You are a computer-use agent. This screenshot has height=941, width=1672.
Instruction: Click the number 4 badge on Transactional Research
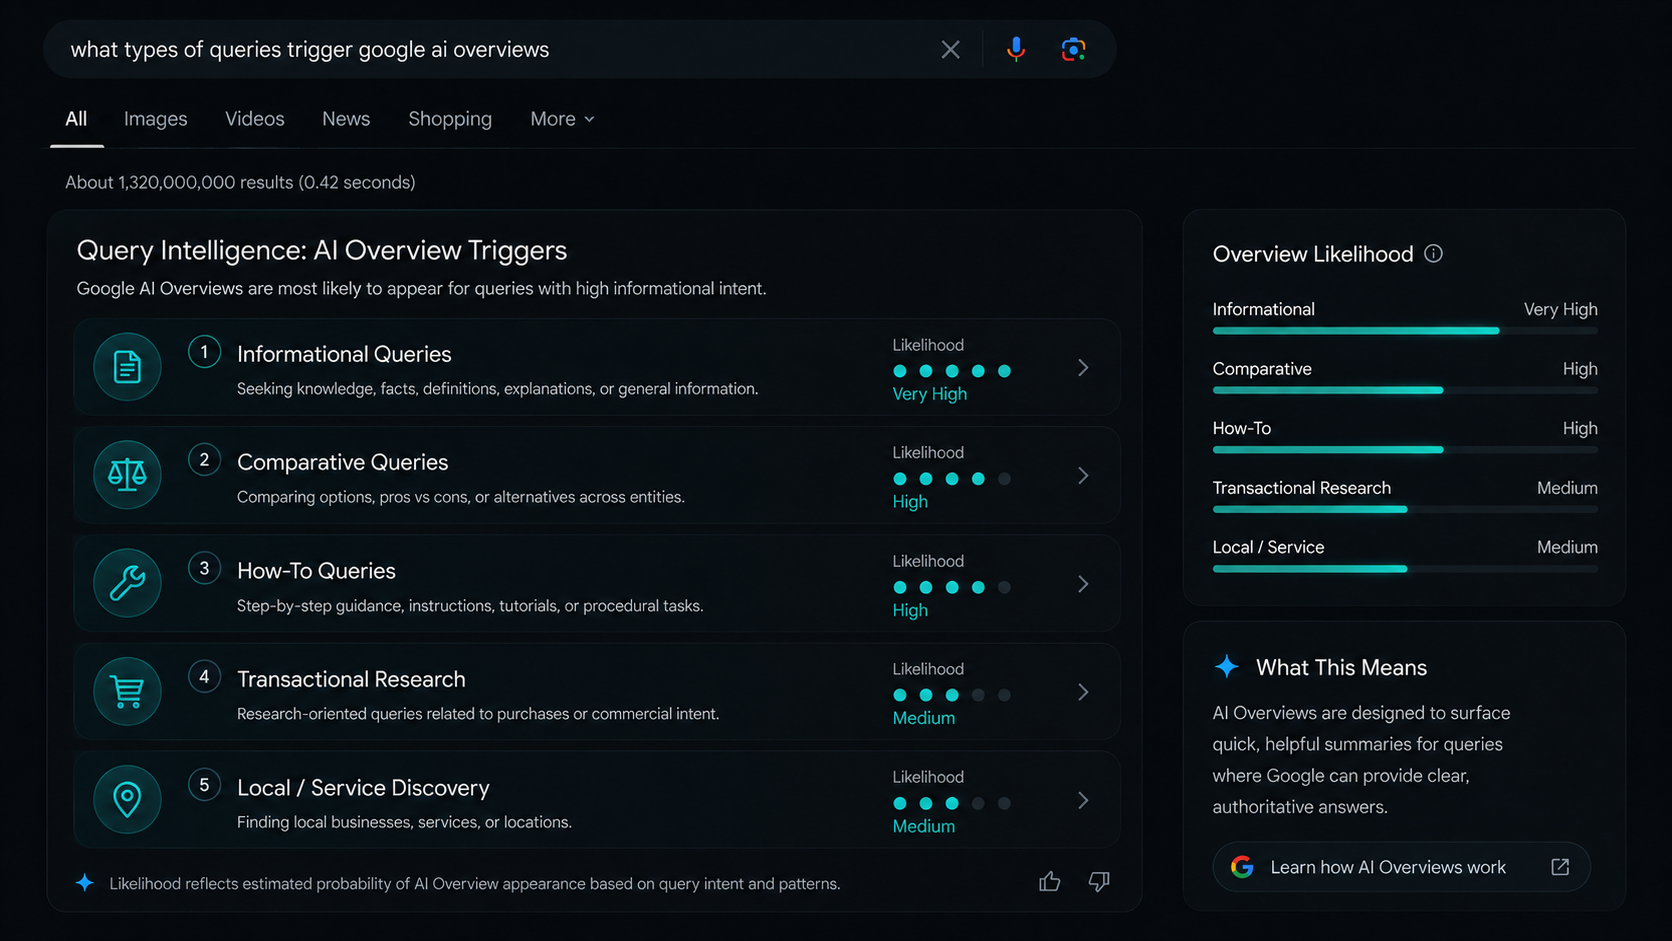click(x=204, y=677)
